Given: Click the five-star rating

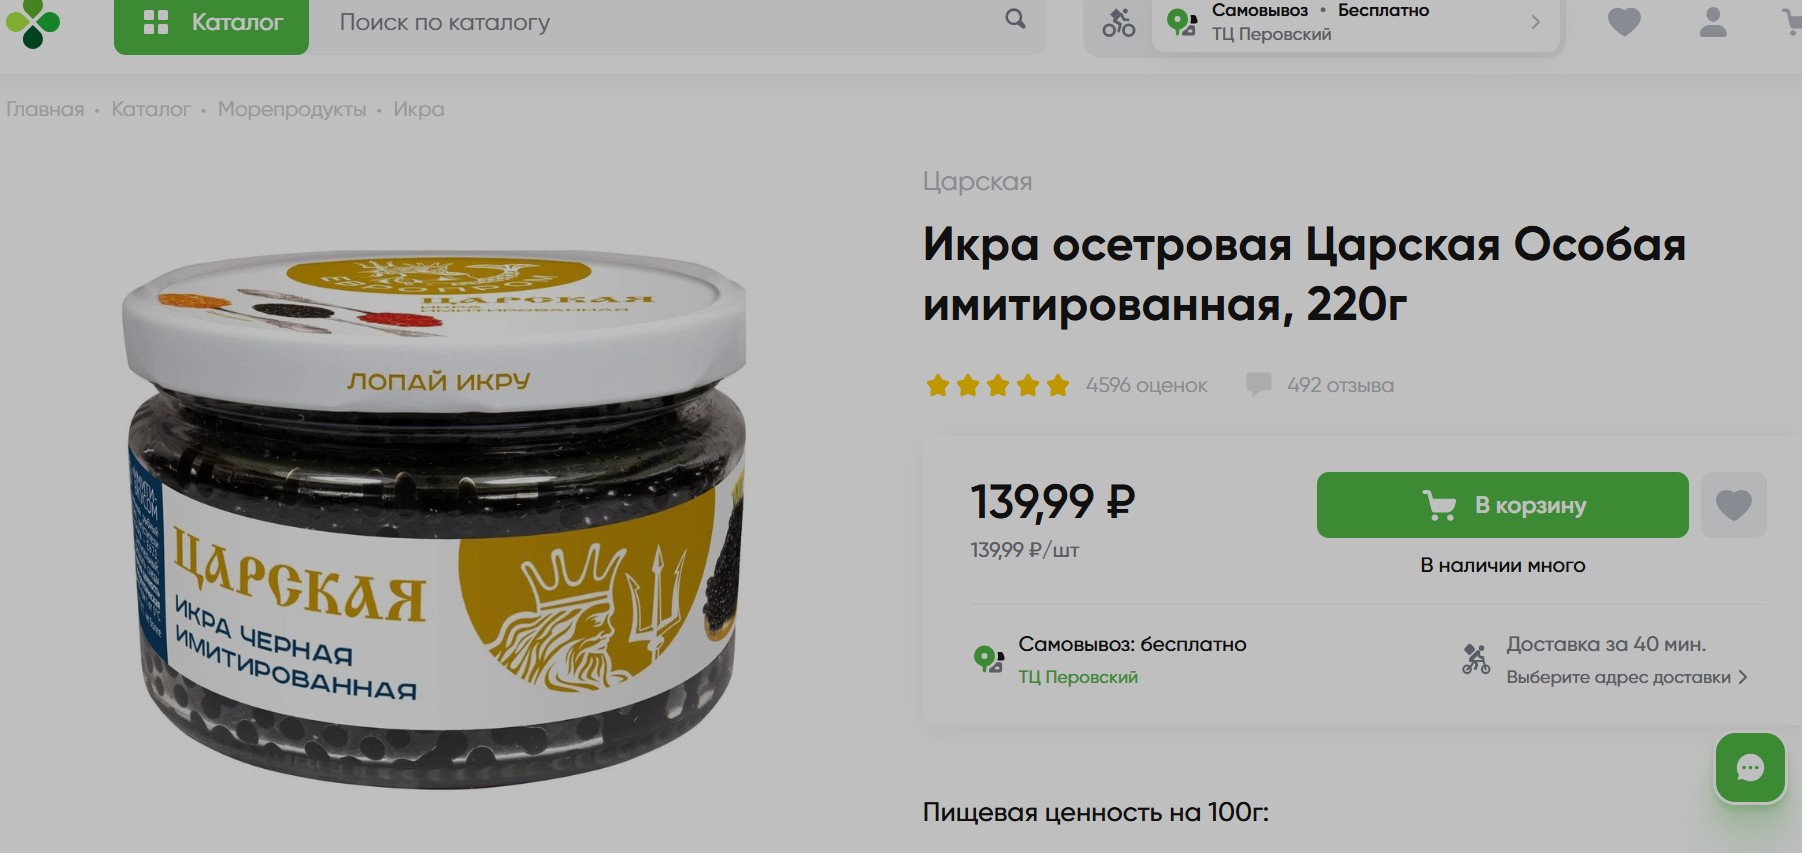Looking at the screenshot, I should click(x=998, y=385).
